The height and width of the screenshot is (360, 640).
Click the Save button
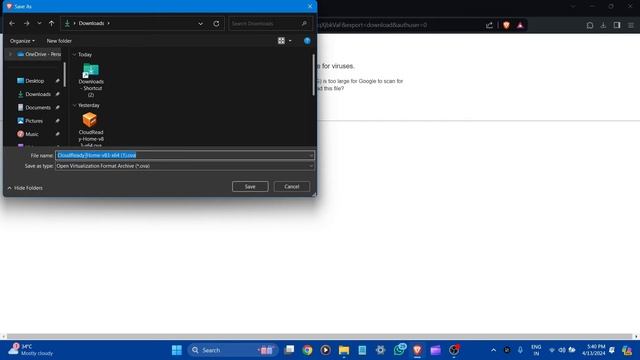point(250,187)
